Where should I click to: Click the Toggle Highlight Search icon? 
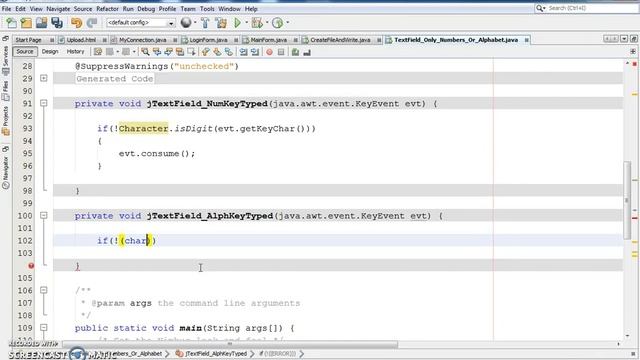[x=180, y=52]
